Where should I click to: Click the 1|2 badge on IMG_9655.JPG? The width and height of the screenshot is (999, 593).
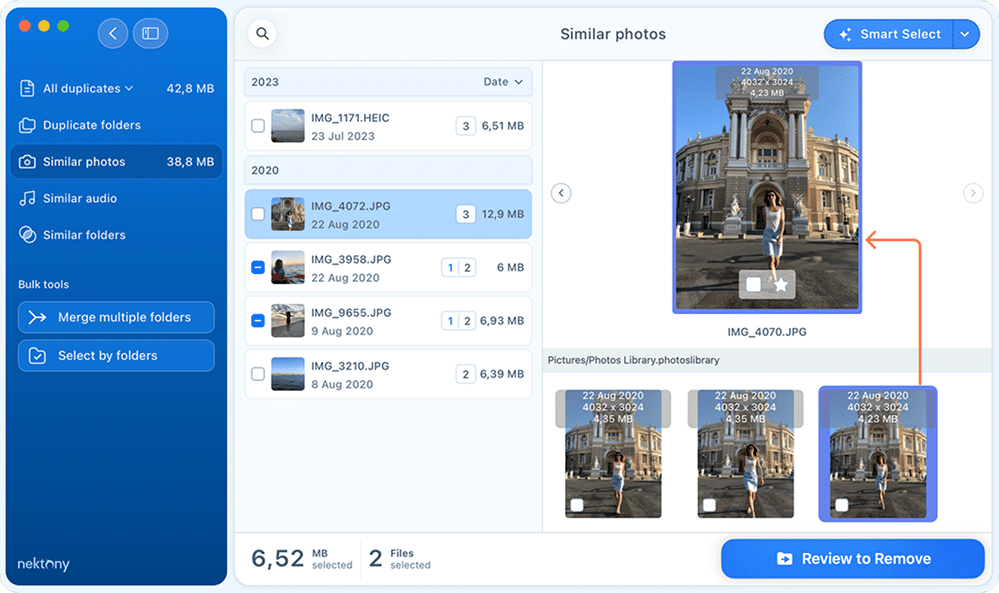pos(459,321)
